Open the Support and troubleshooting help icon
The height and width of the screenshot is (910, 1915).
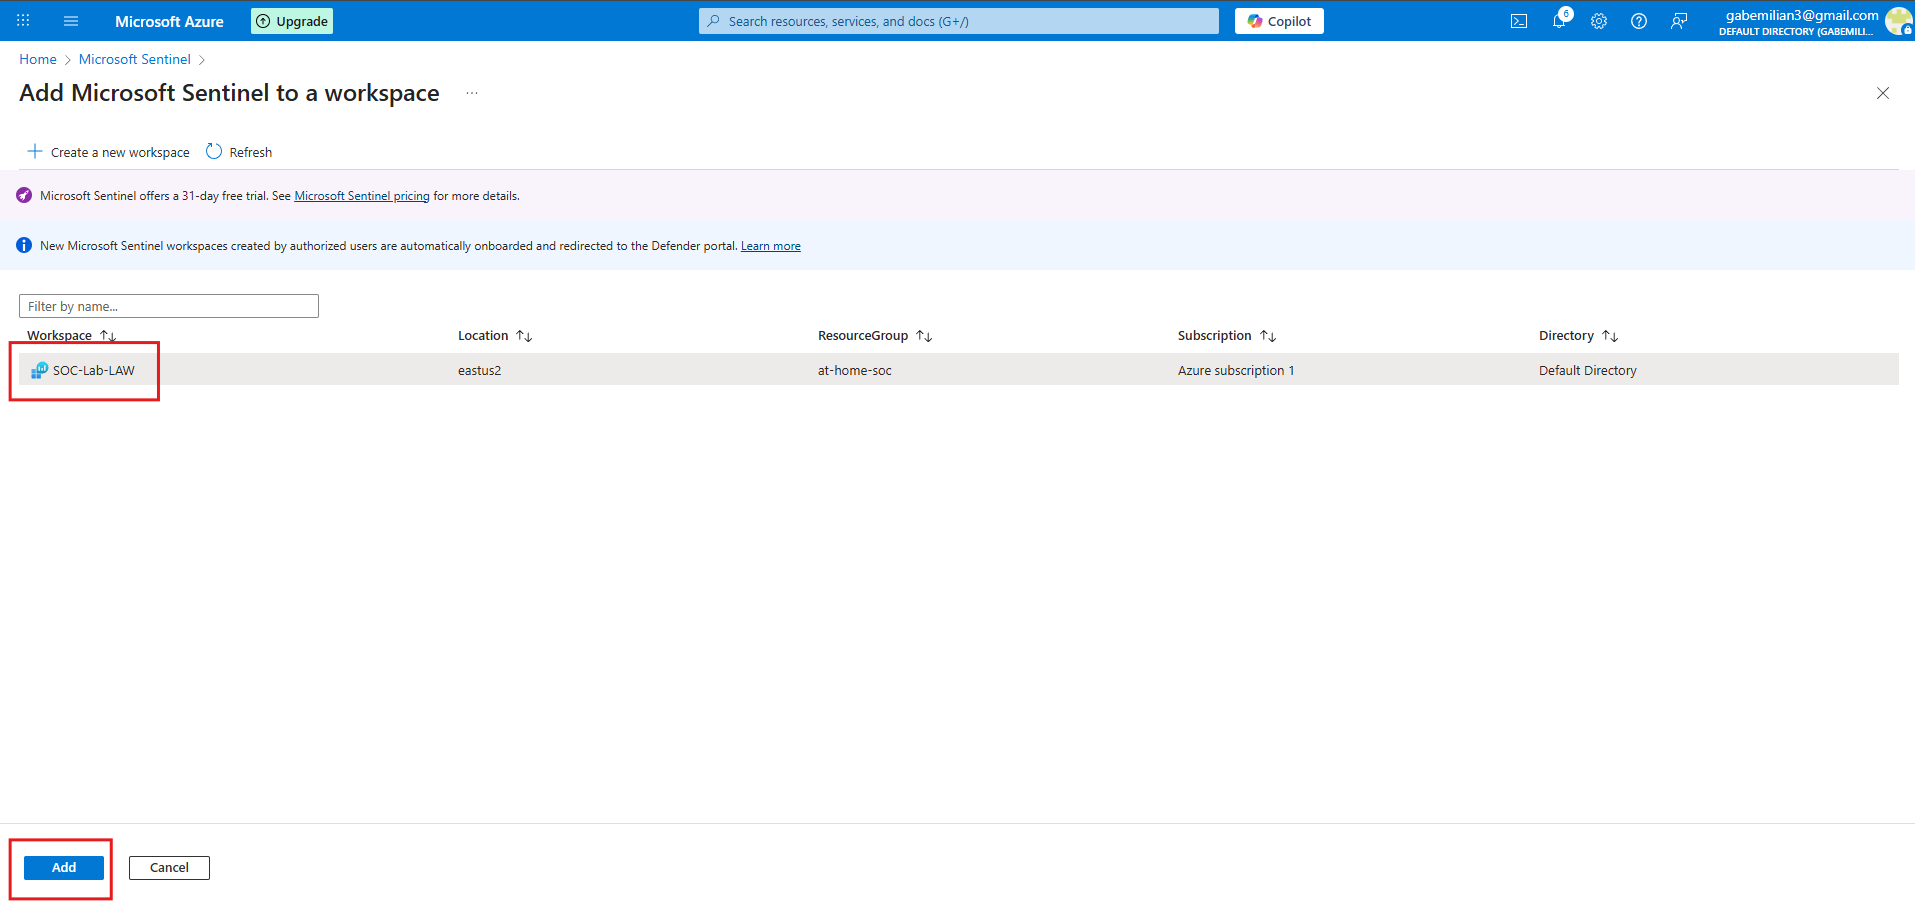tap(1639, 21)
